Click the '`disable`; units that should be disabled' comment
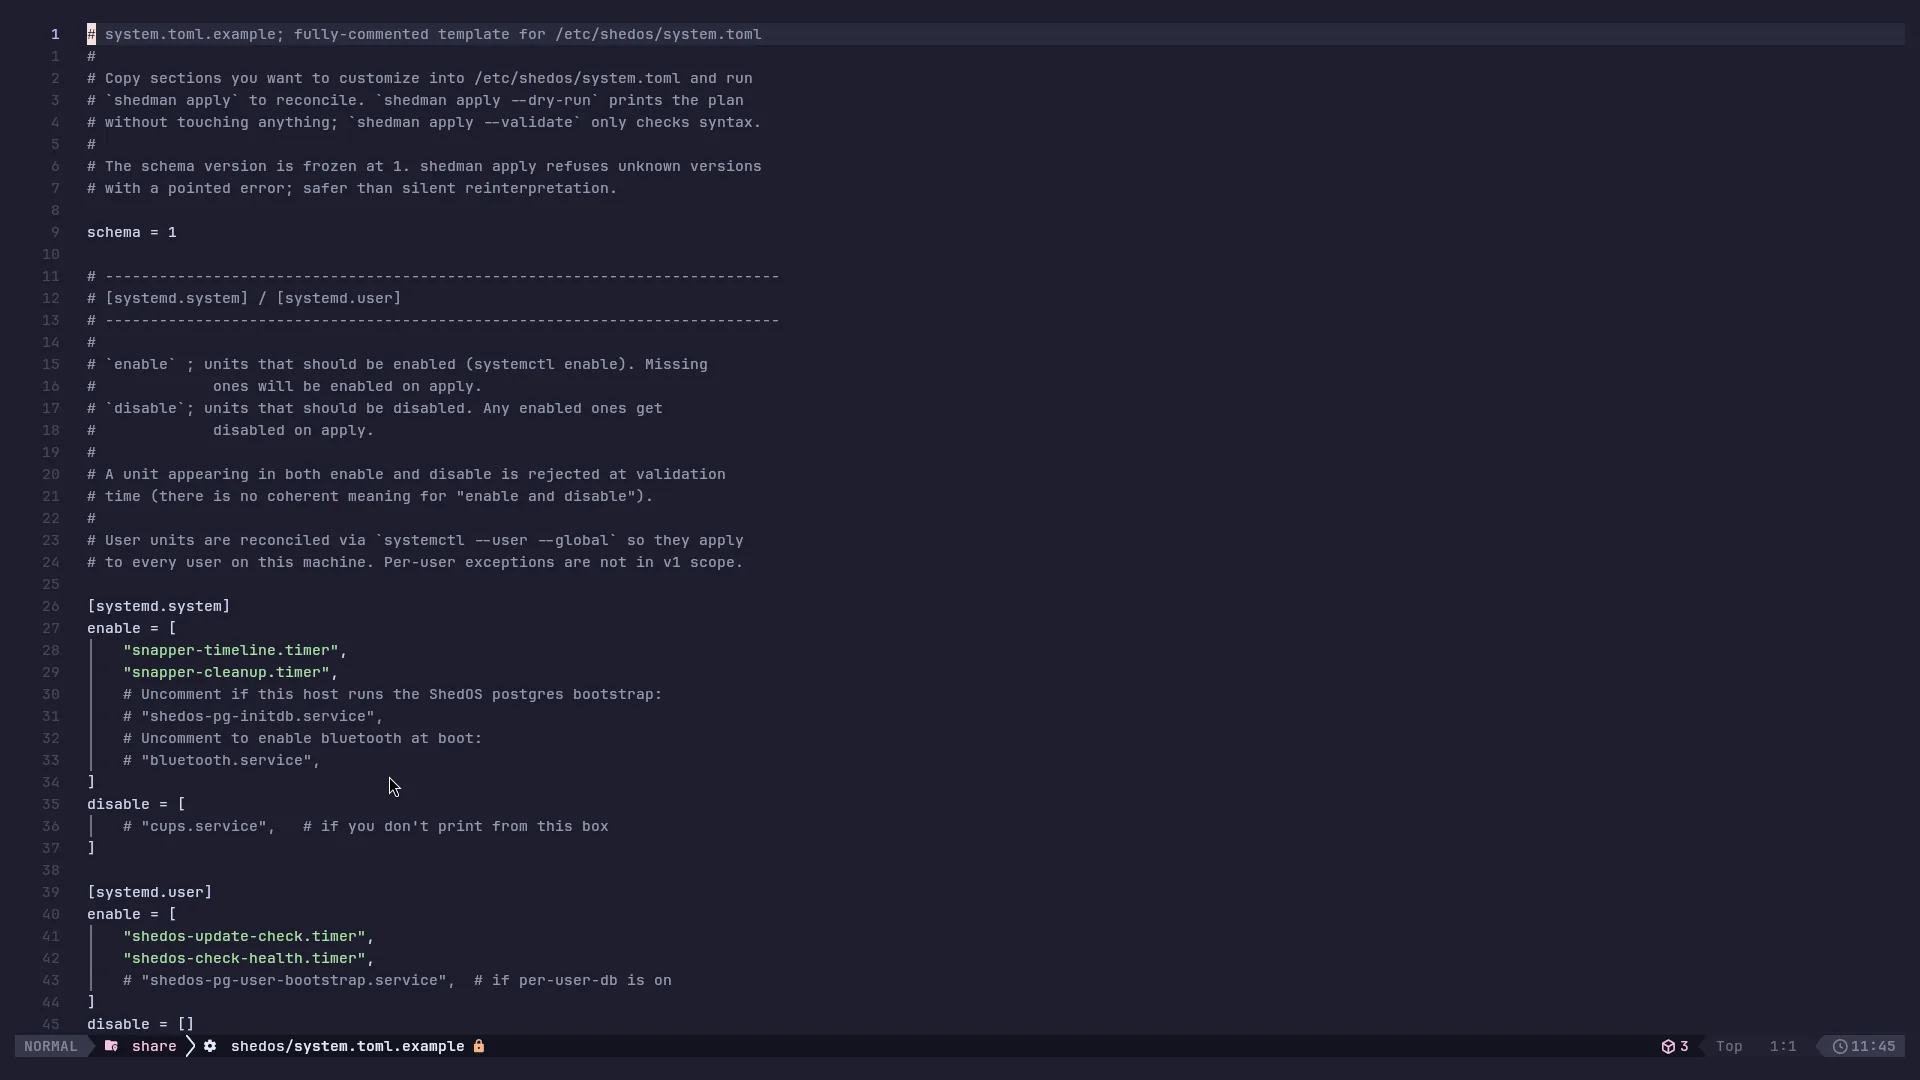 (375, 408)
